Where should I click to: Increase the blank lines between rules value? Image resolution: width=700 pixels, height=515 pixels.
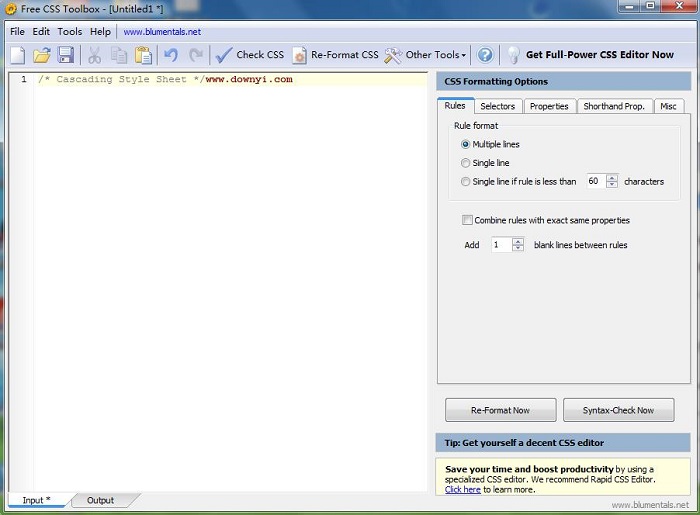coord(518,241)
